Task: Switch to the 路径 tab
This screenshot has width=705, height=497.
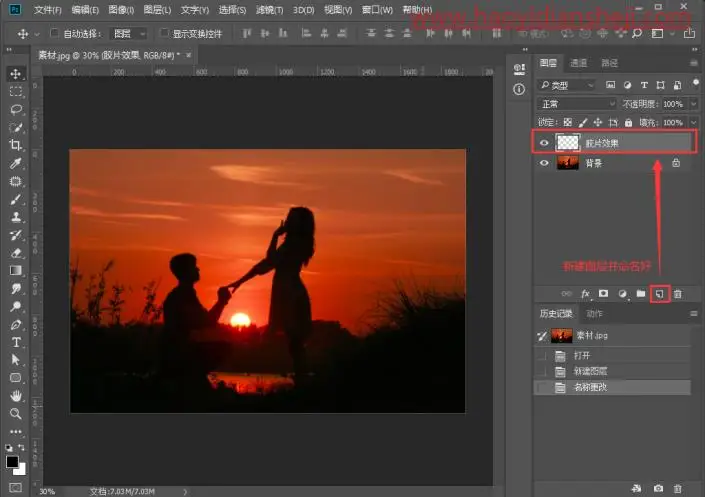Action: click(609, 63)
